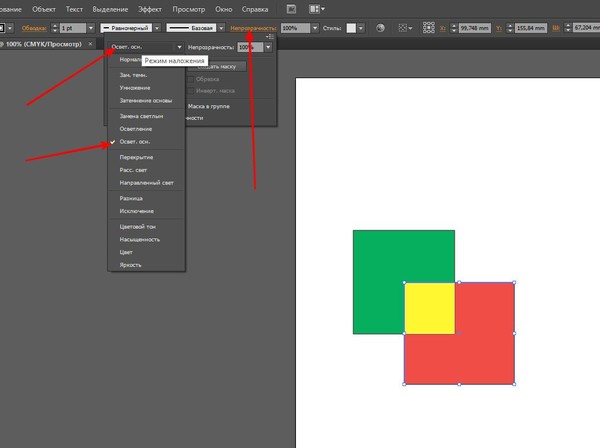
Task: Open the align options grid icon
Action: point(404,28)
